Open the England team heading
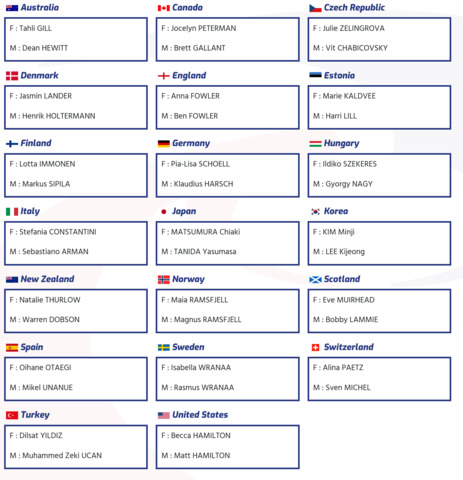Viewport: 463px width, 480px height. [189, 76]
